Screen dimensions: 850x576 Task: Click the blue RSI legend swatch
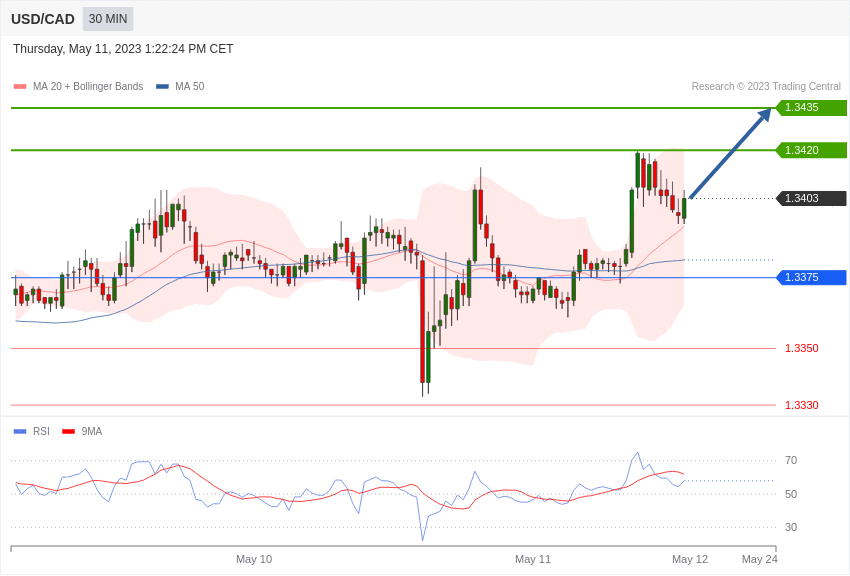point(20,432)
